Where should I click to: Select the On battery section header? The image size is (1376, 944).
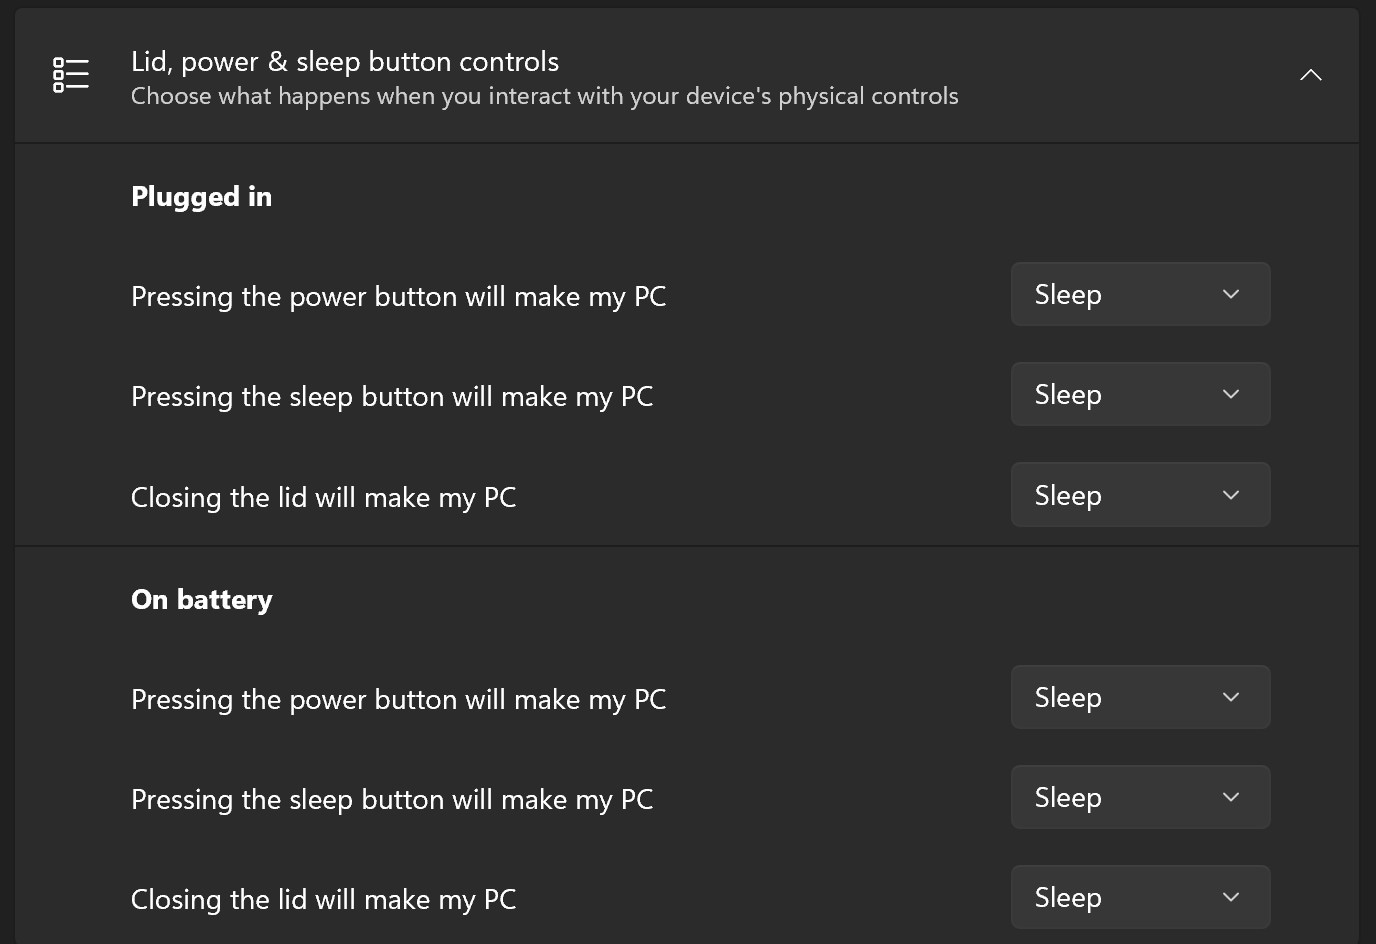tap(201, 599)
